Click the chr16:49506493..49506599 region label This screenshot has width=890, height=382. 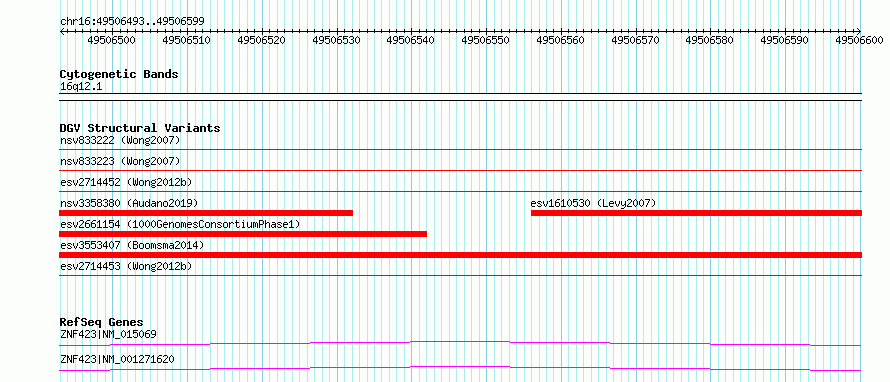132,21
